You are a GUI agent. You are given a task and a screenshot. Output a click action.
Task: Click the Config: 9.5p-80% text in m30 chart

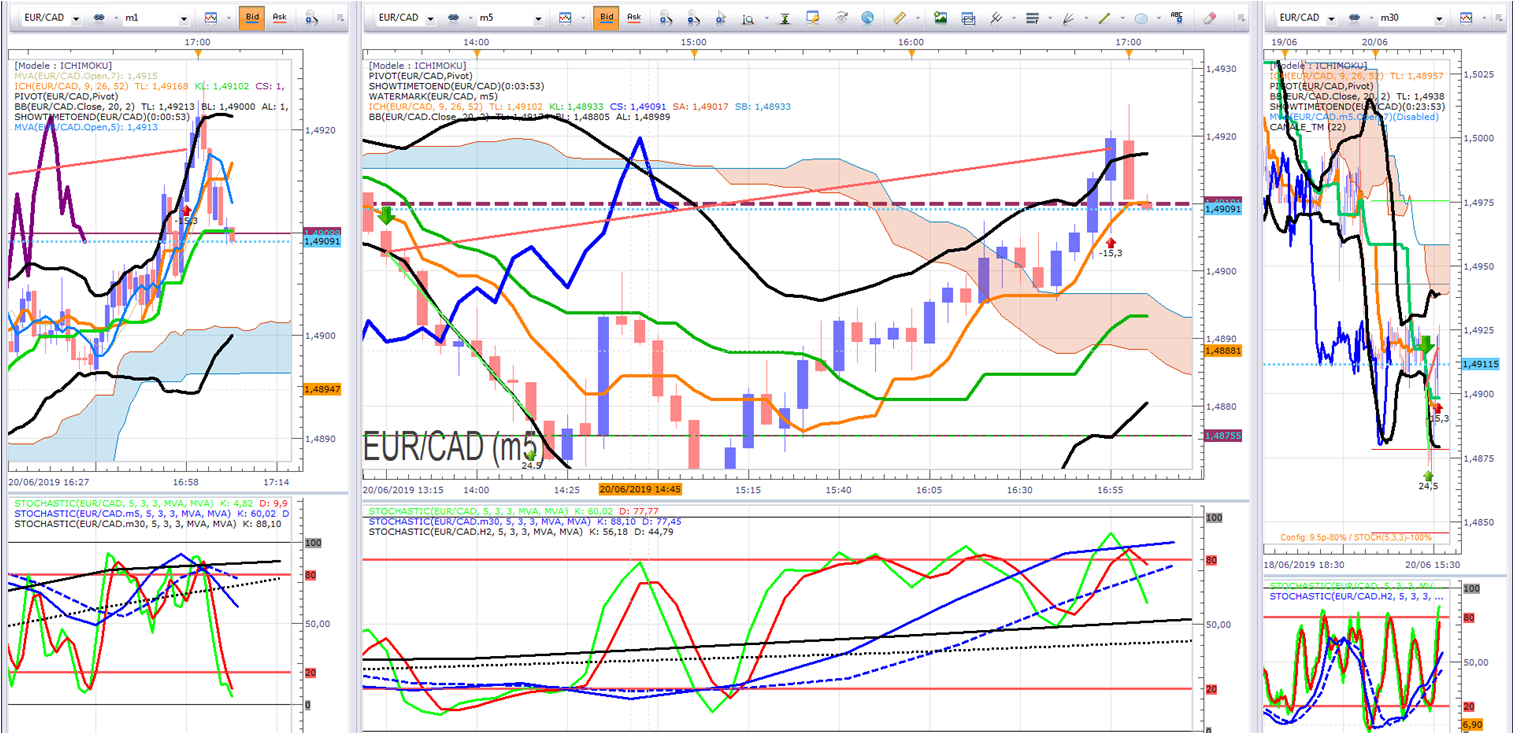tap(1355, 537)
